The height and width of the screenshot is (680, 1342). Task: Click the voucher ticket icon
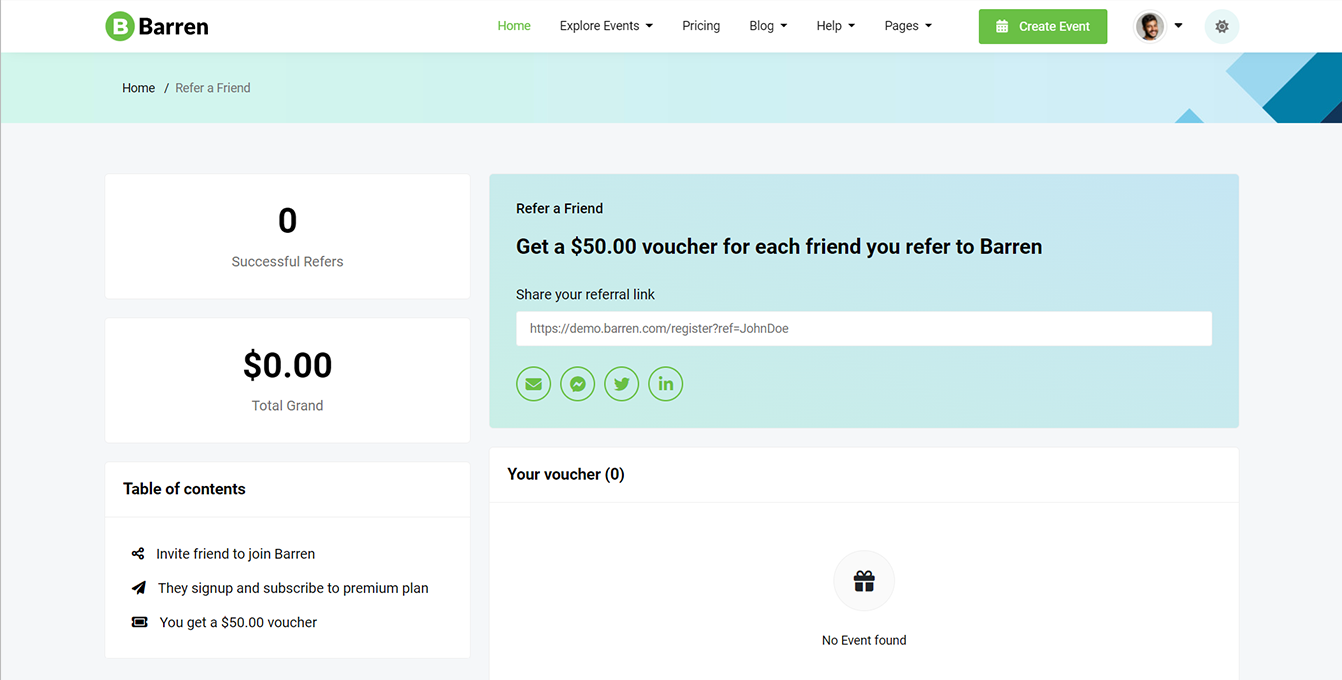pyautogui.click(x=140, y=622)
